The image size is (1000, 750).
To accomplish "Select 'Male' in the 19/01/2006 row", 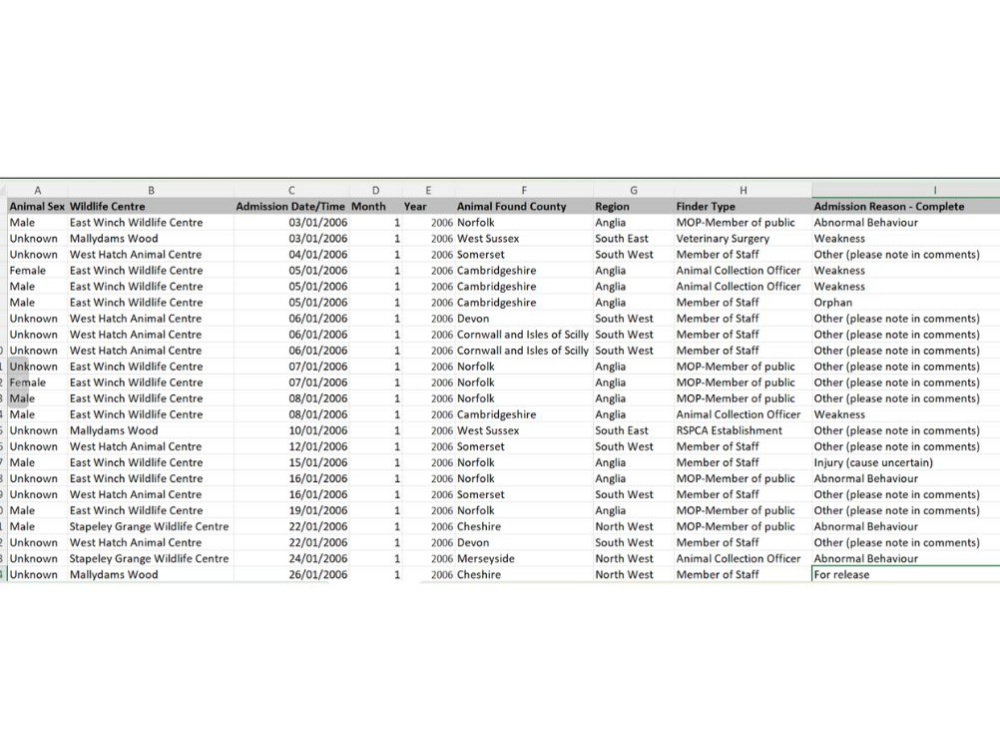I will point(37,510).
